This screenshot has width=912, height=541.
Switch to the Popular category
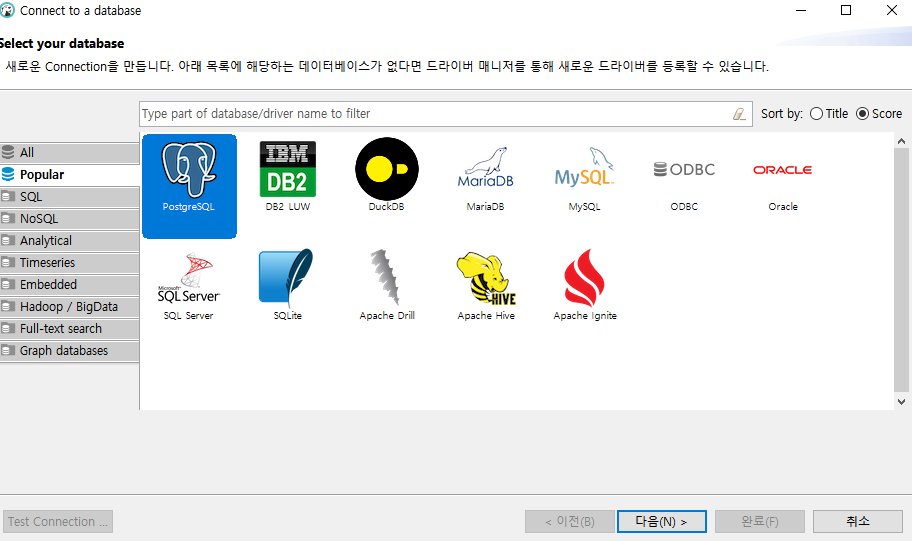tap(70, 175)
